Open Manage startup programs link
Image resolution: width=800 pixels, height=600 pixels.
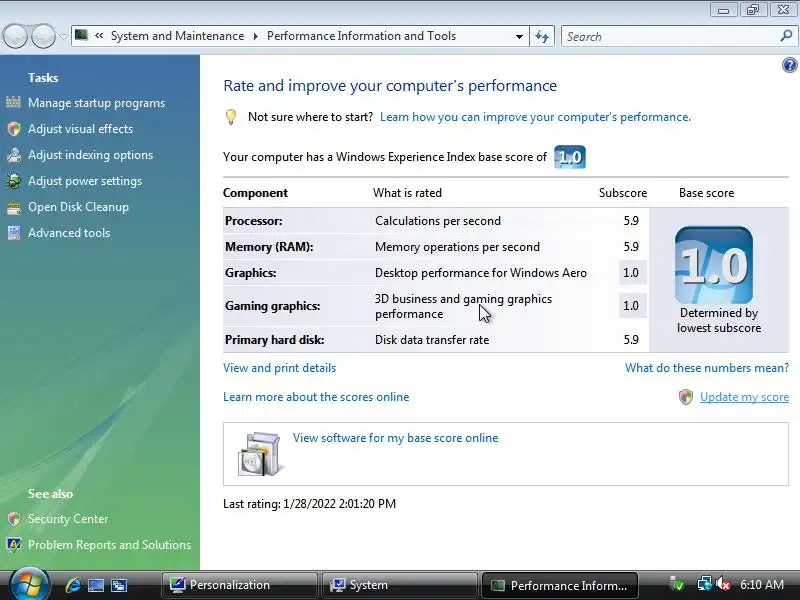coord(96,103)
